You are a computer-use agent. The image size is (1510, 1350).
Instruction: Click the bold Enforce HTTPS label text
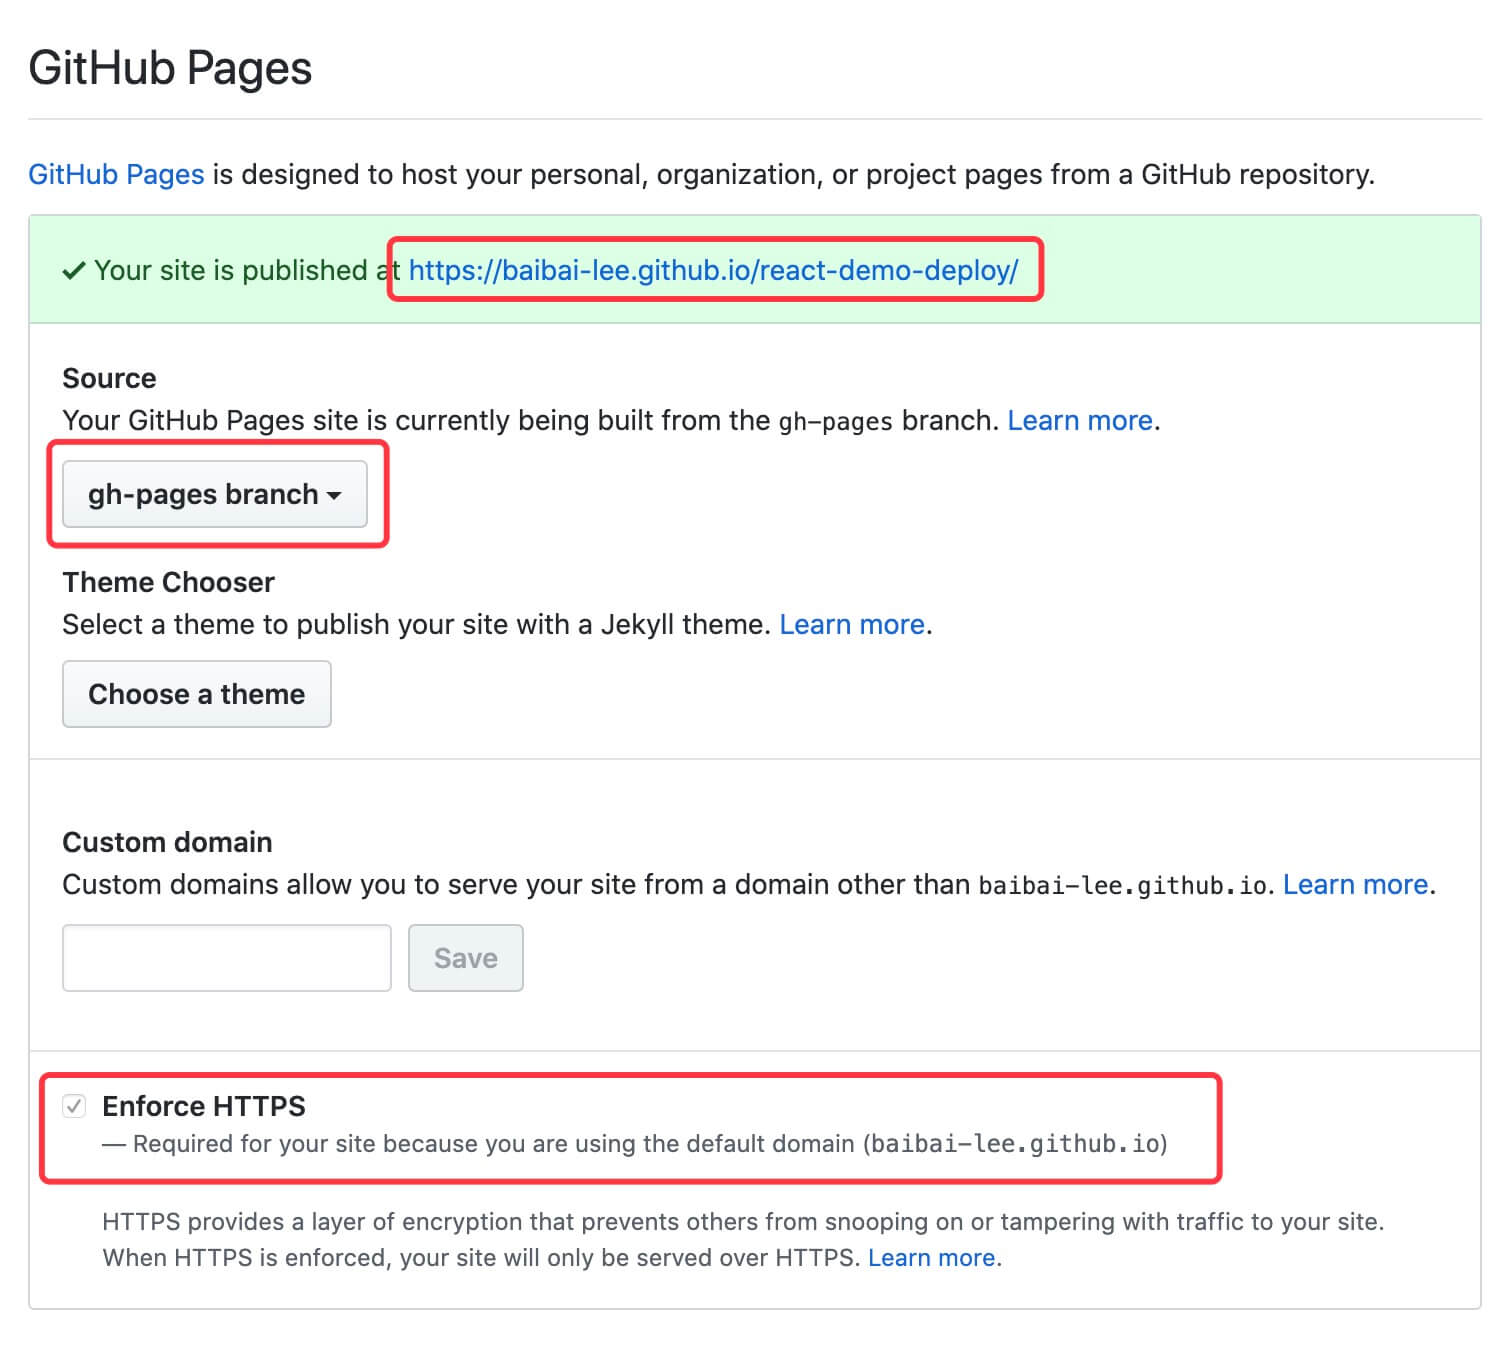204,1106
